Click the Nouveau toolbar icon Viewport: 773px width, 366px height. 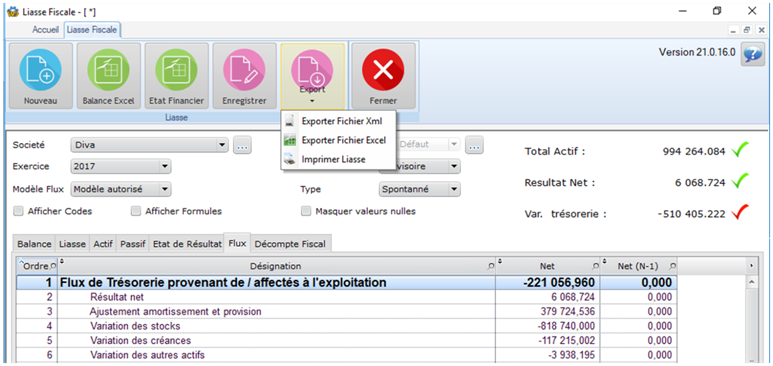tap(40, 75)
